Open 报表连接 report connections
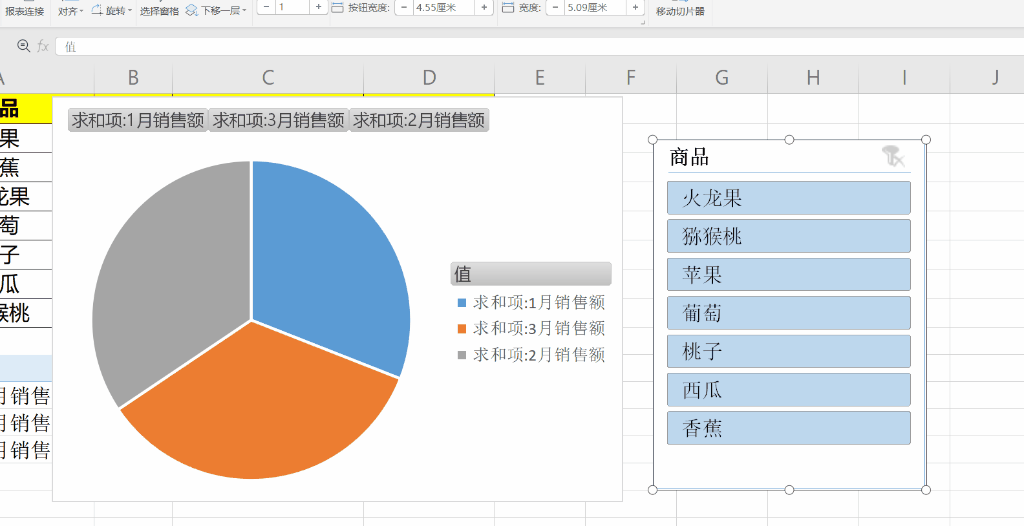Image resolution: width=1024 pixels, height=526 pixels. (x=25, y=10)
